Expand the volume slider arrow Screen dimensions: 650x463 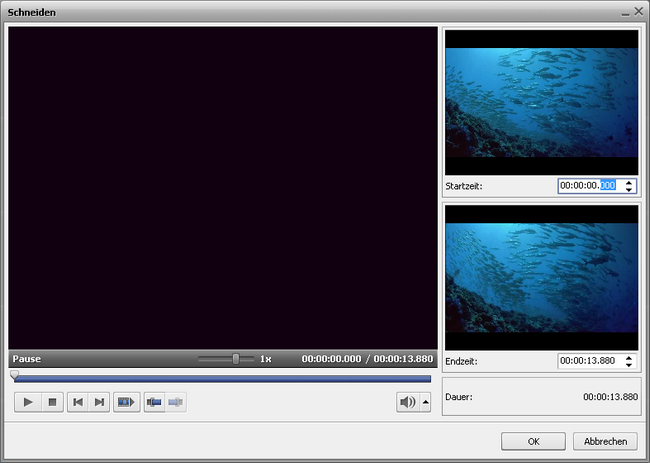tap(426, 402)
